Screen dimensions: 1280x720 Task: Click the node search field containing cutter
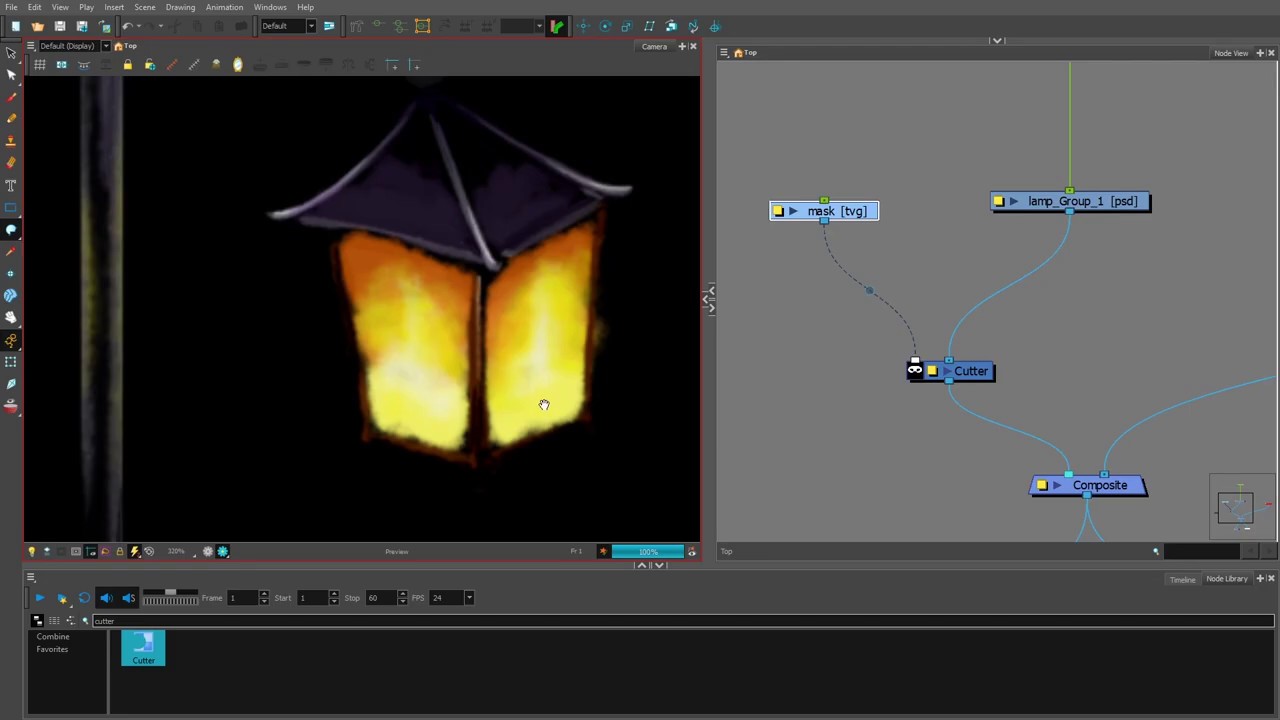click(684, 621)
